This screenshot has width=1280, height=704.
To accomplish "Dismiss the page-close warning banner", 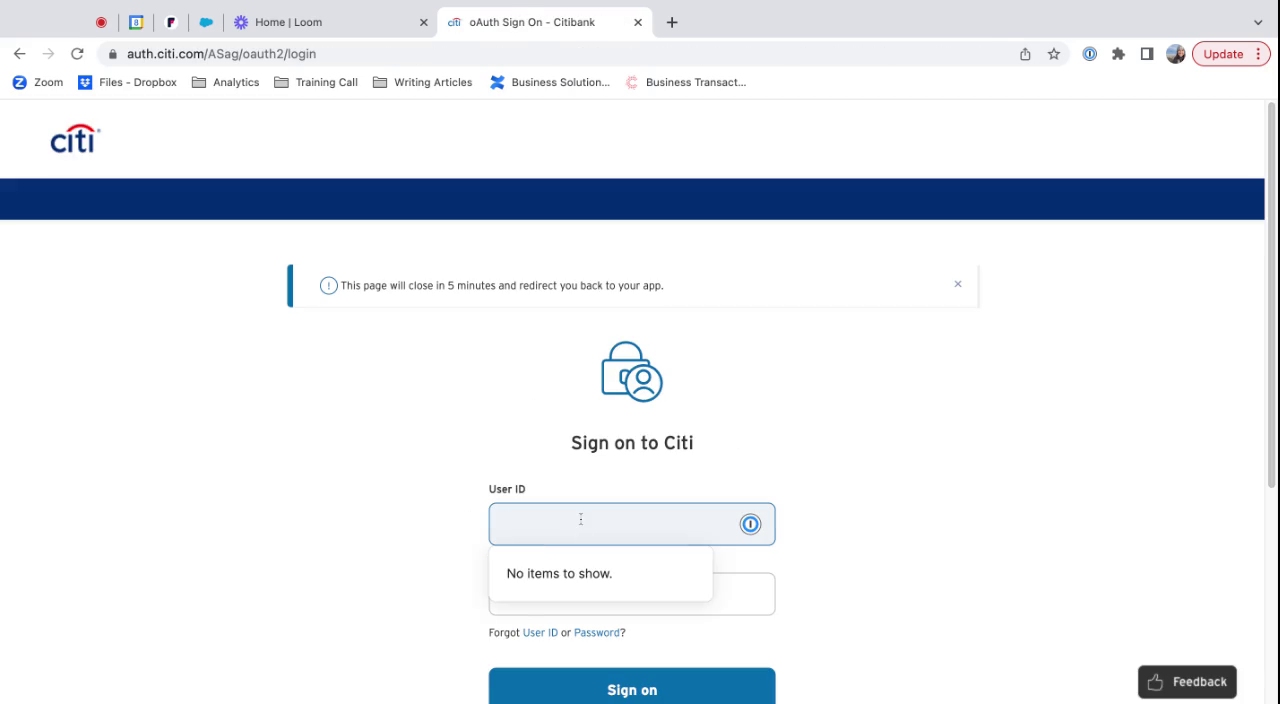I will coord(957,284).
